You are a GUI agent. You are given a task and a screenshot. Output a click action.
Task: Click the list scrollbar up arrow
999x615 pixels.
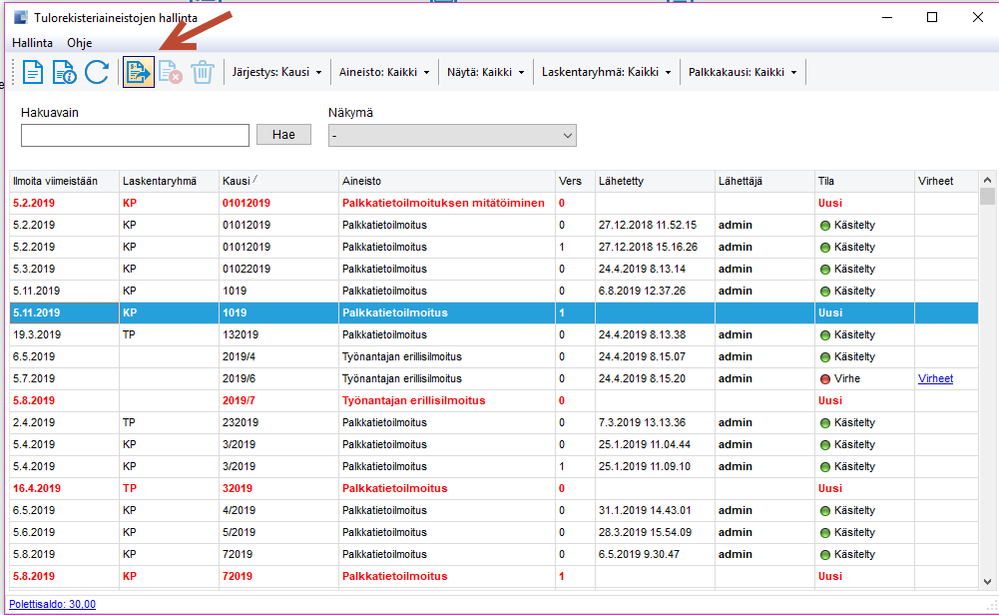tap(987, 180)
